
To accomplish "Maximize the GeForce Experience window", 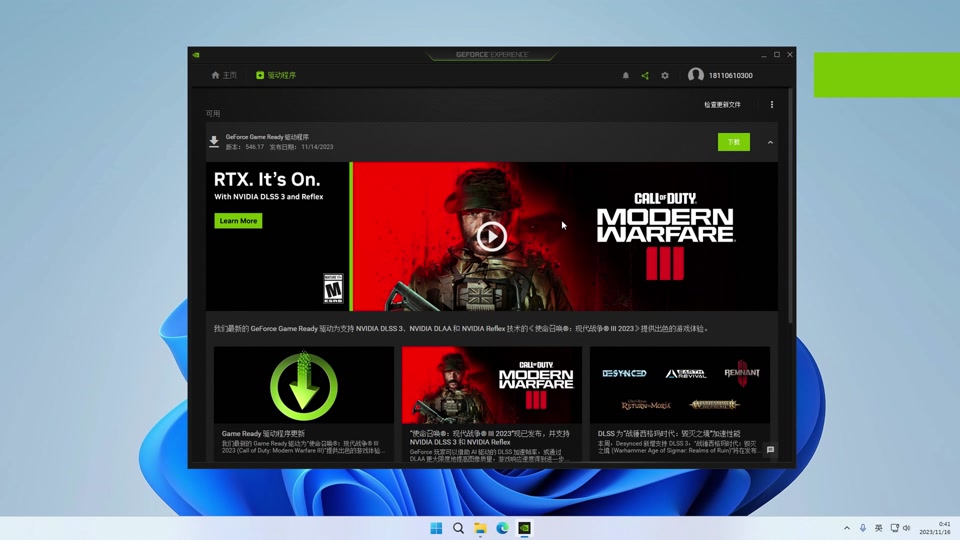I will [x=777, y=54].
